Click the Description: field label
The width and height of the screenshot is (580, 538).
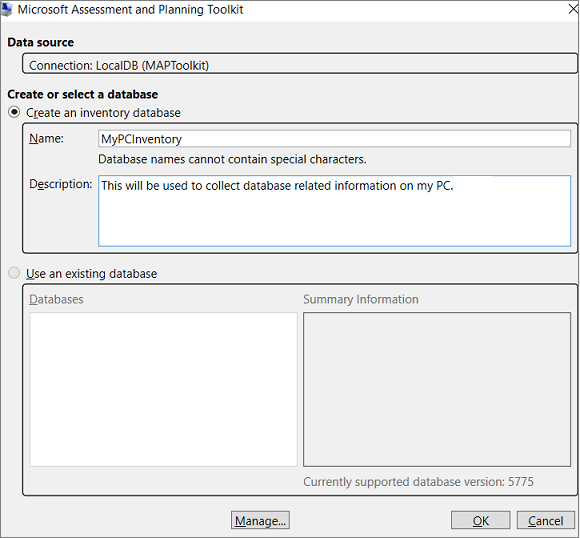[61, 184]
